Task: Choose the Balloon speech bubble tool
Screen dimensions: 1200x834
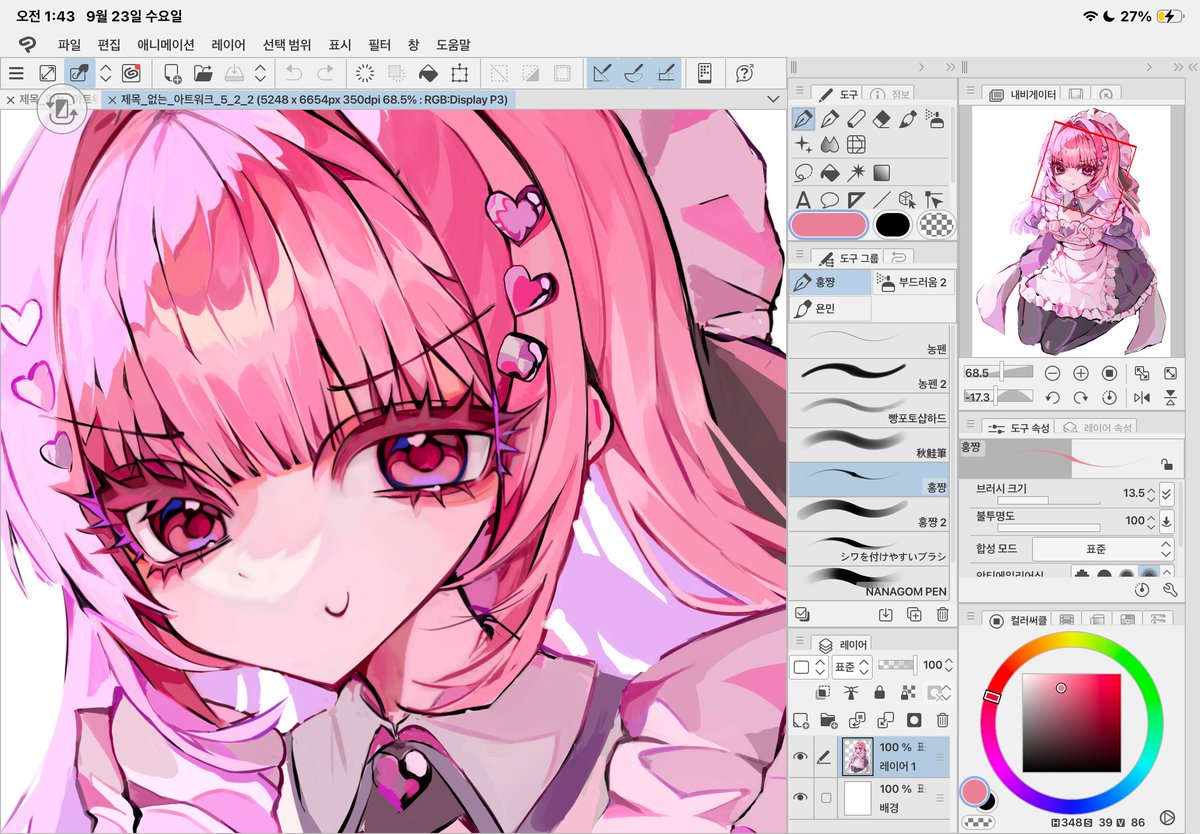Action: point(829,199)
